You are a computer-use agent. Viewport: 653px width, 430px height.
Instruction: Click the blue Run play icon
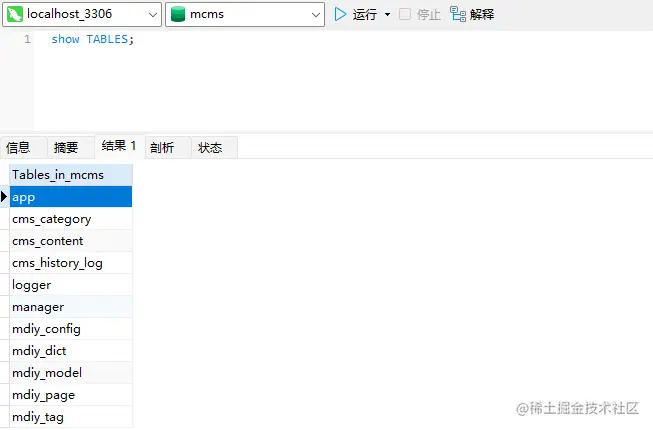(x=340, y=14)
